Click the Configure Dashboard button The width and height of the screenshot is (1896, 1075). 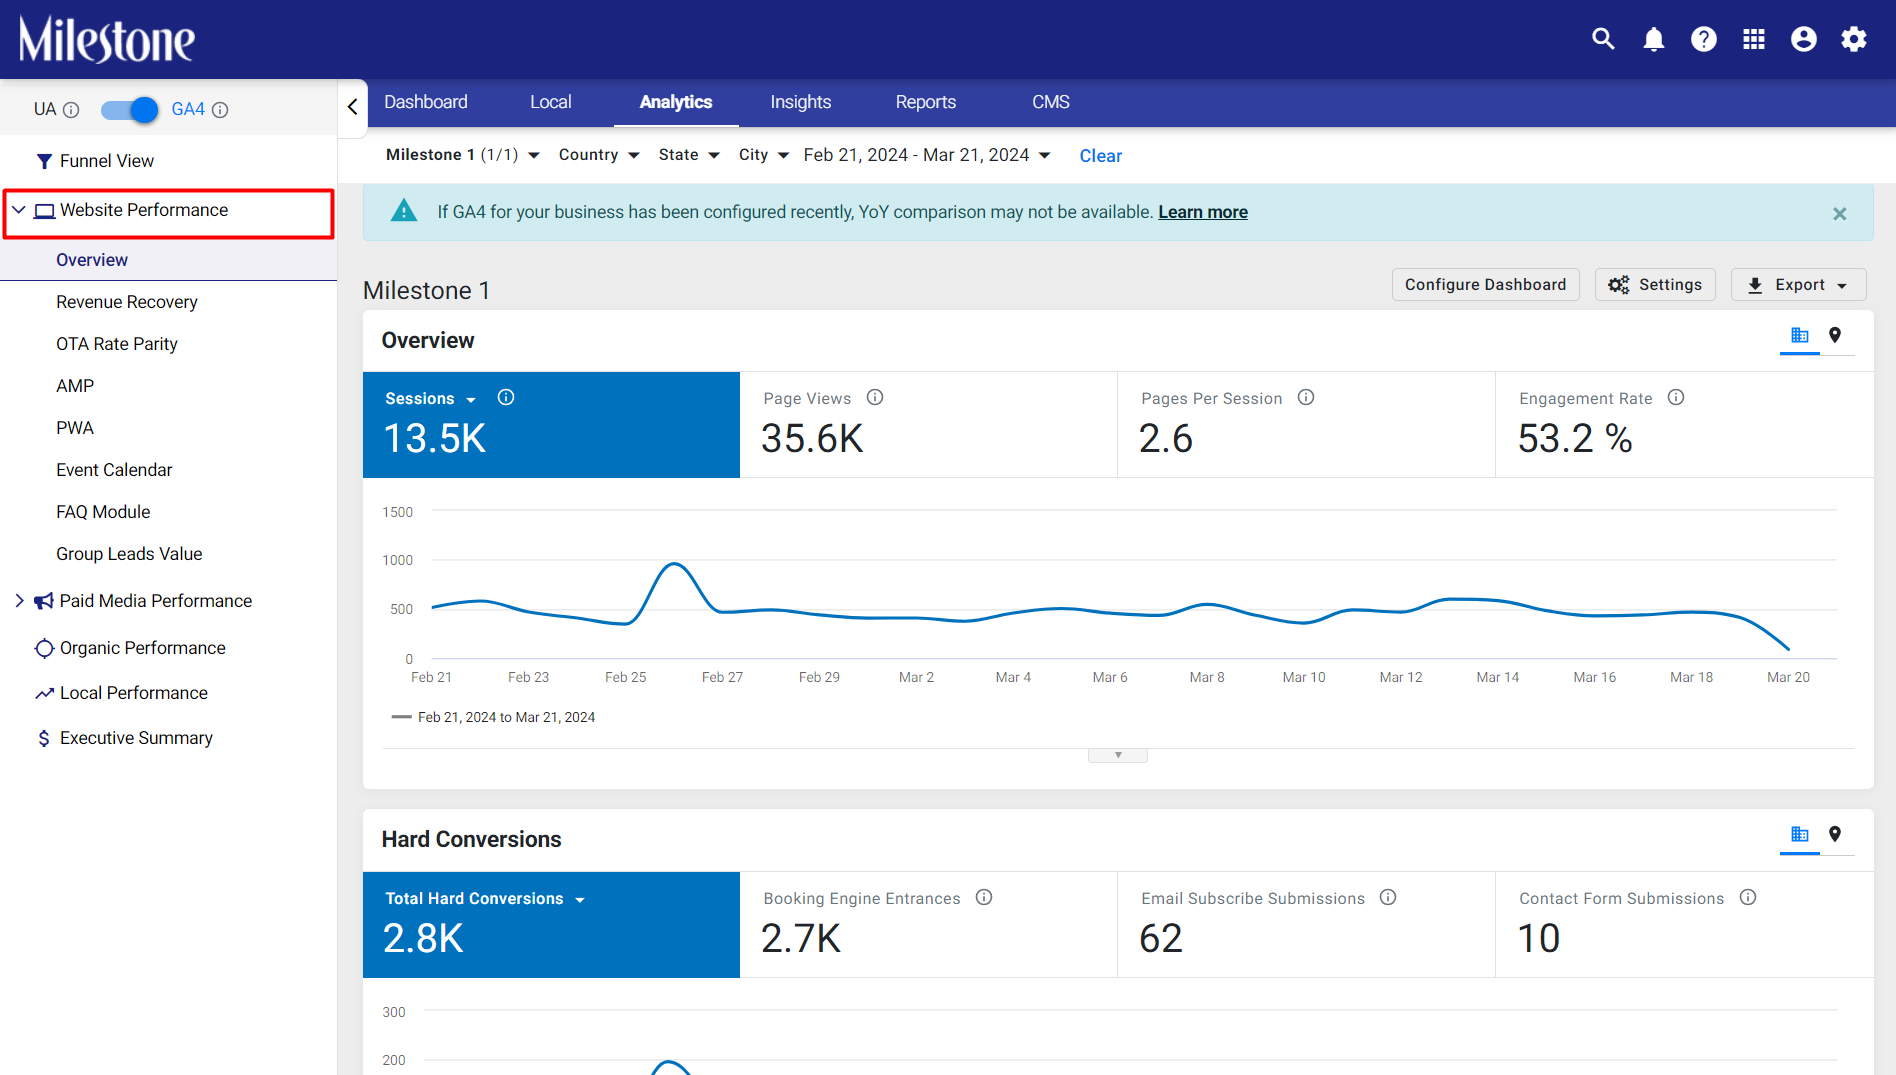[x=1486, y=285]
